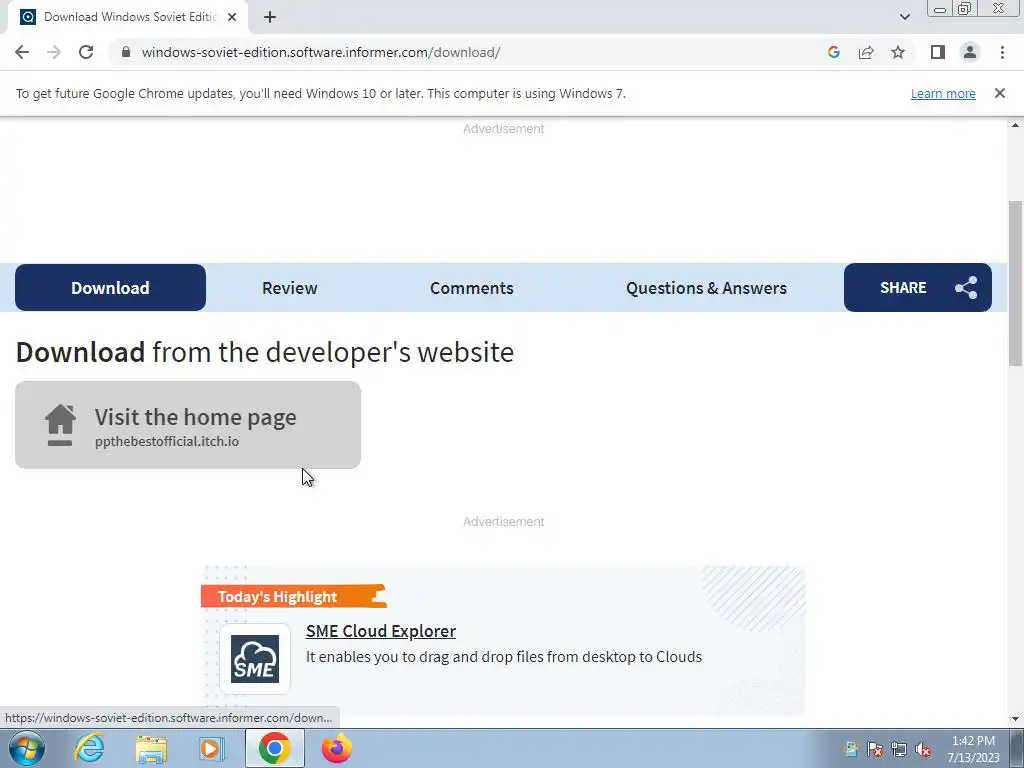The width and height of the screenshot is (1024, 768).
Task: Click the taskbar clock showing 1:42 PM
Action: pyautogui.click(x=973, y=749)
